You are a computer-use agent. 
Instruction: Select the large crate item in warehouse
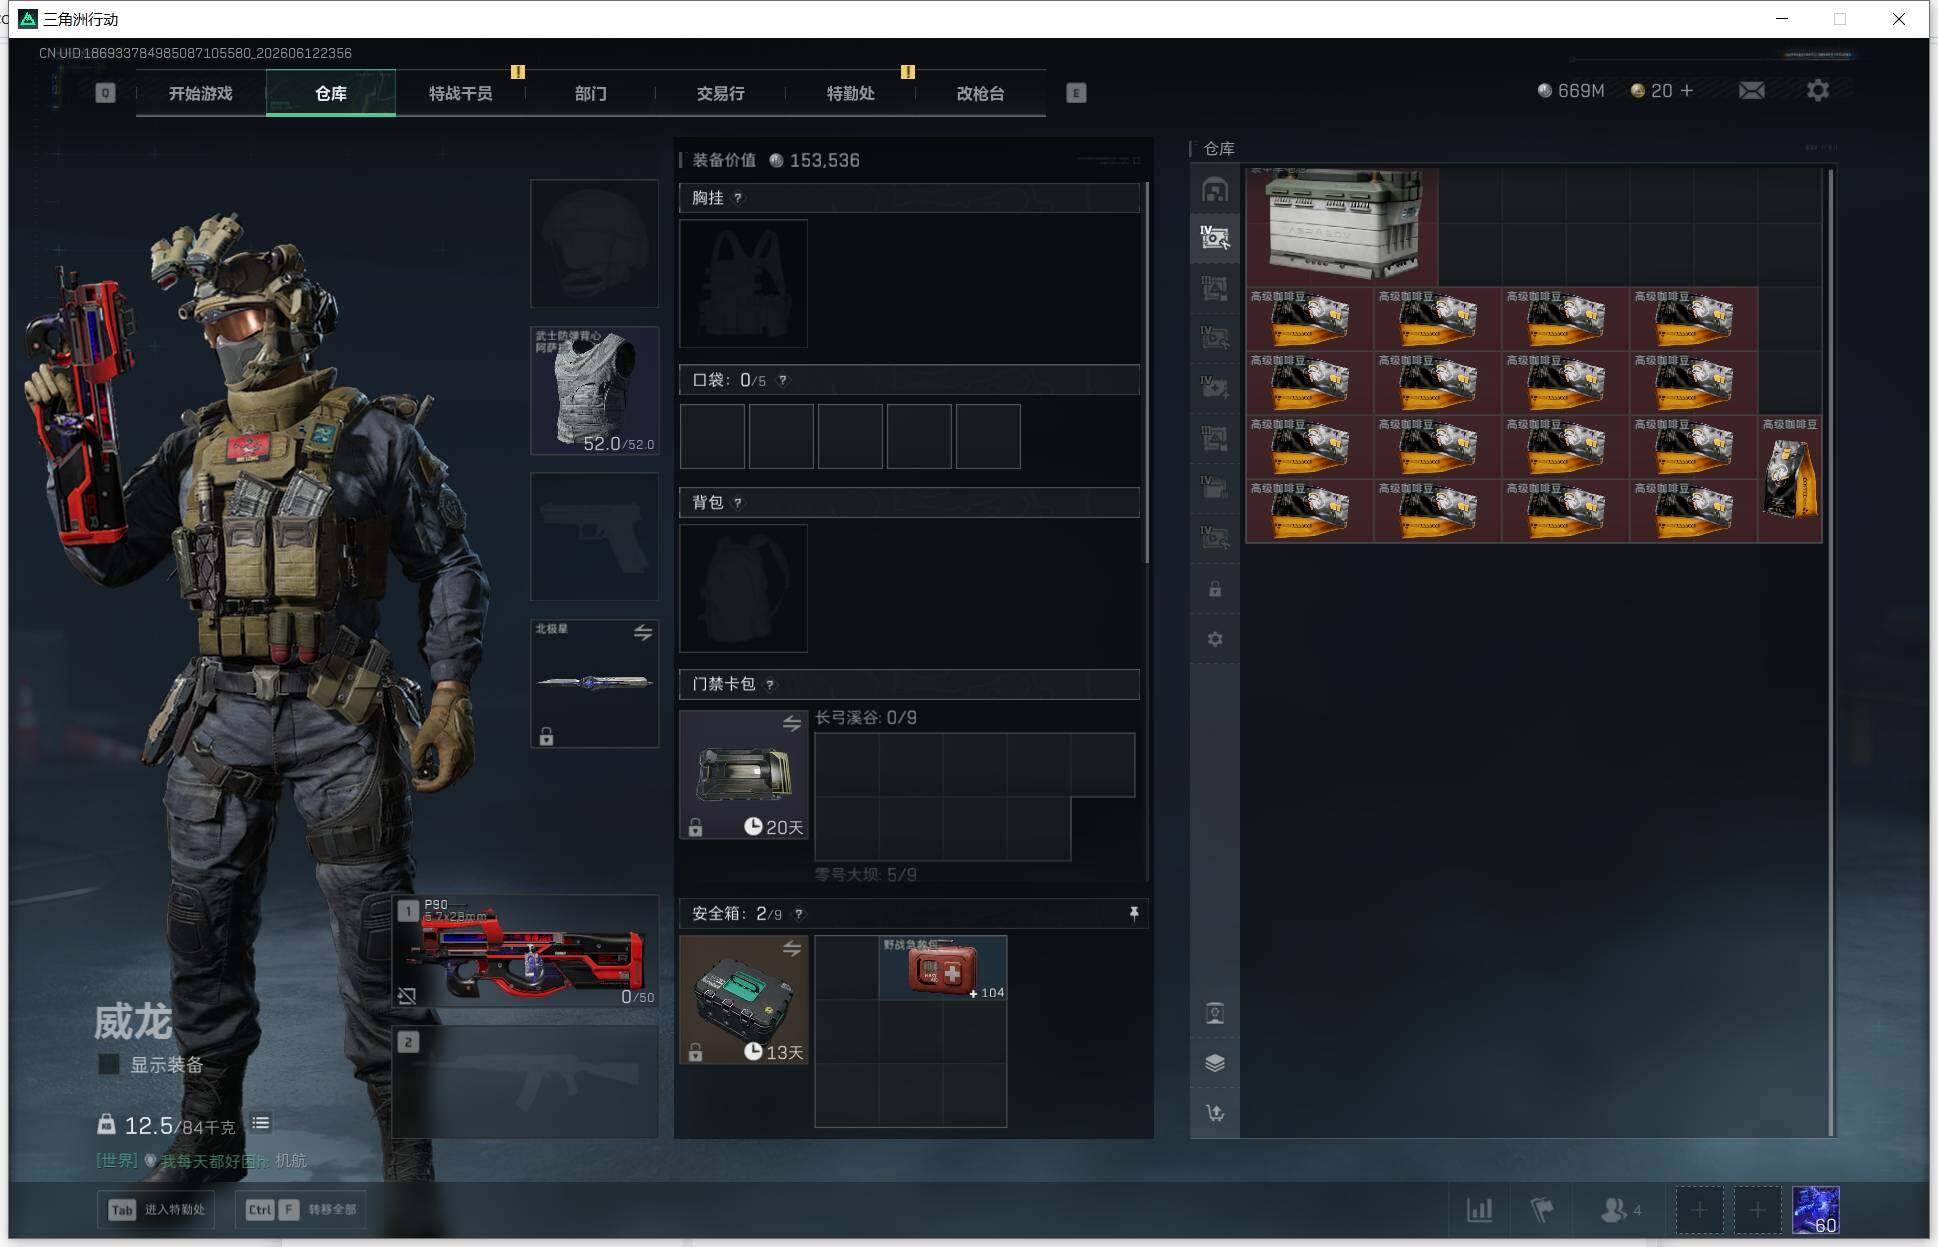coord(1342,226)
